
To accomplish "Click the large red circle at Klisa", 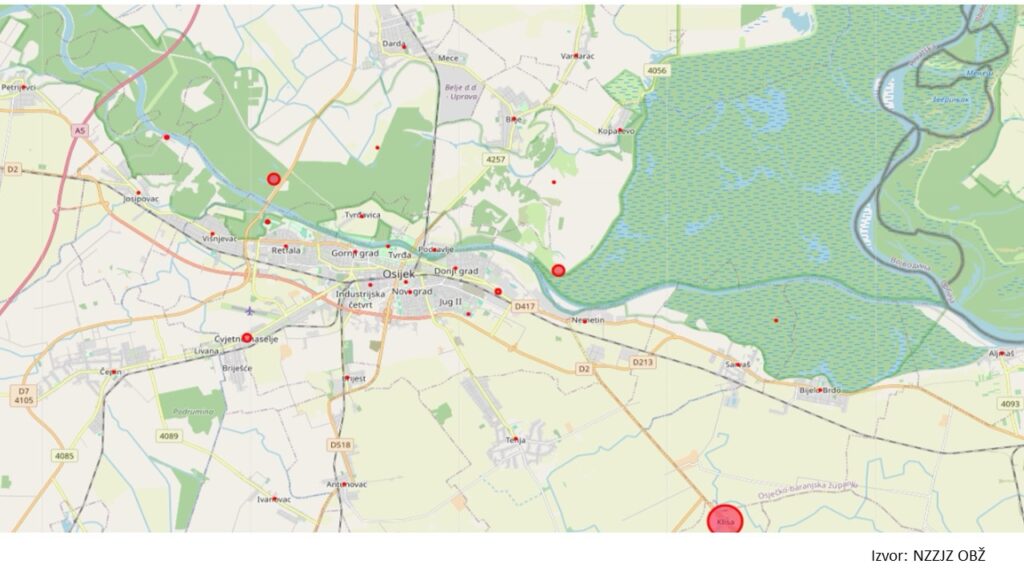I will [x=725, y=520].
